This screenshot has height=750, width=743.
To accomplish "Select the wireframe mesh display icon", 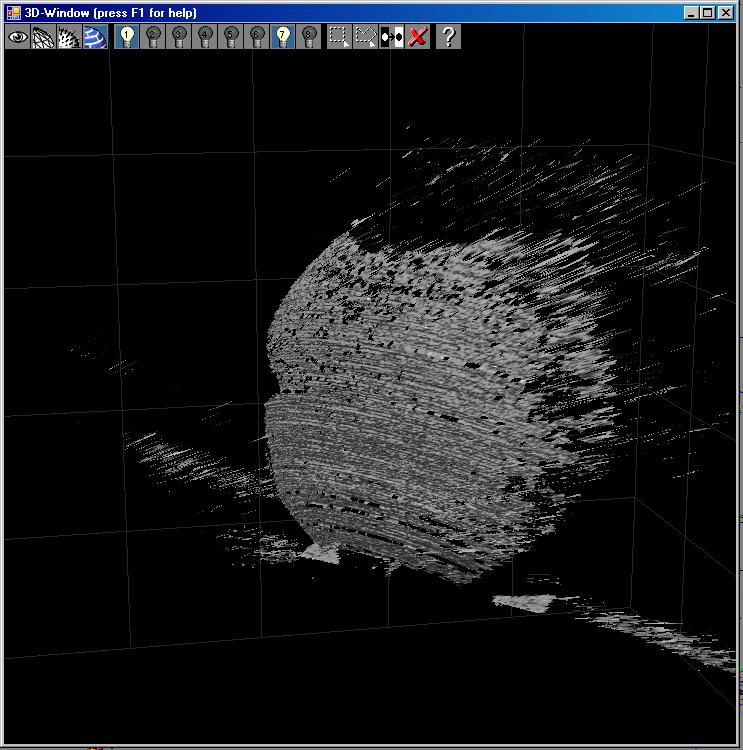I will click(x=44, y=37).
